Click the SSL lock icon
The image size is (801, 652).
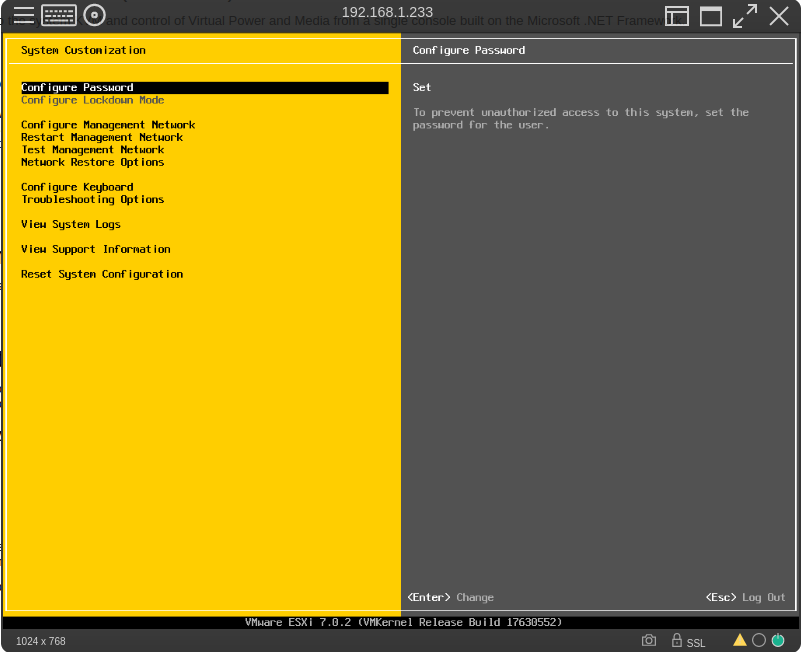pos(677,640)
